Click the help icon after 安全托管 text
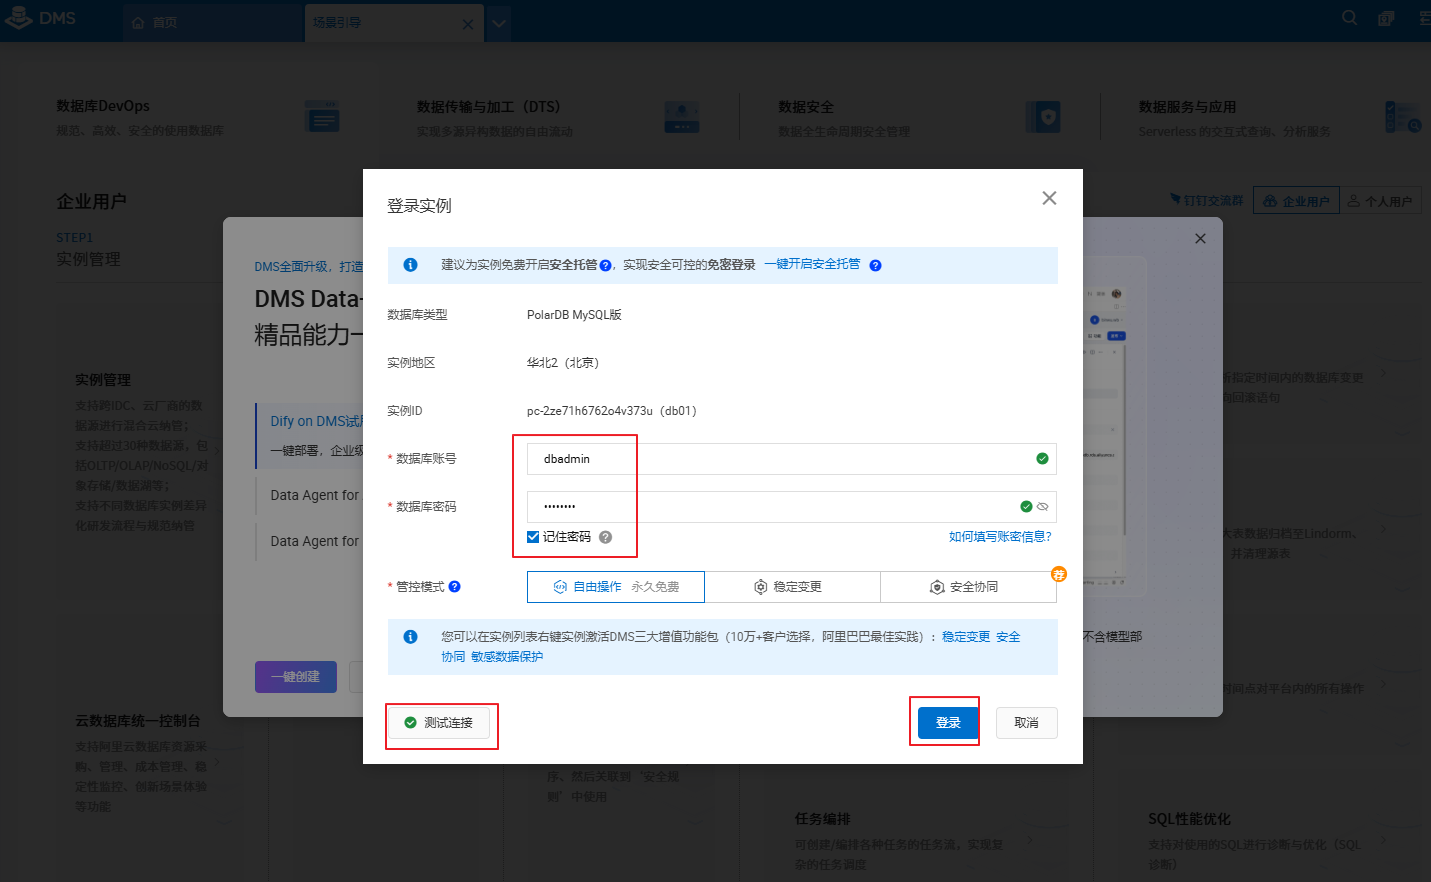The image size is (1431, 882). 605,266
